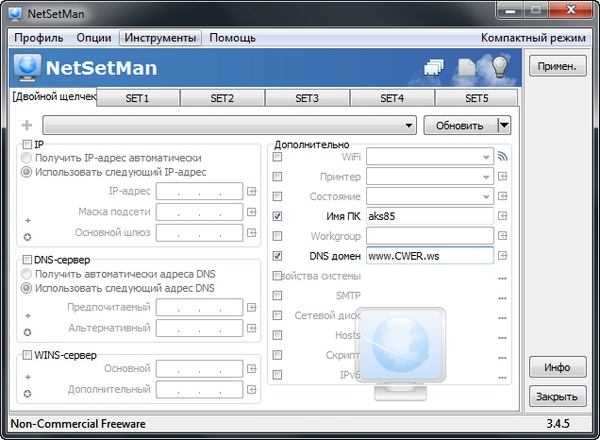Click the stacked profiles icon in the header

coord(434,69)
